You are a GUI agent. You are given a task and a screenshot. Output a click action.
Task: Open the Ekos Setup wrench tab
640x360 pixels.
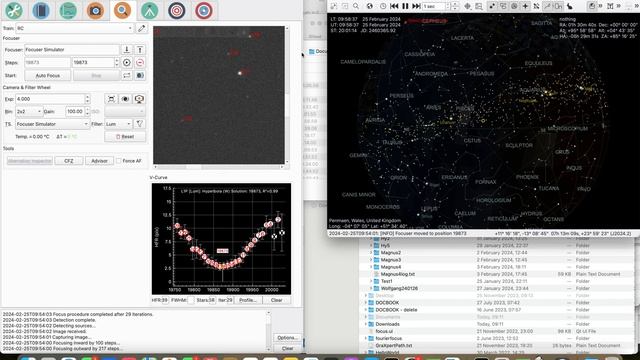pyautogui.click(x=13, y=10)
